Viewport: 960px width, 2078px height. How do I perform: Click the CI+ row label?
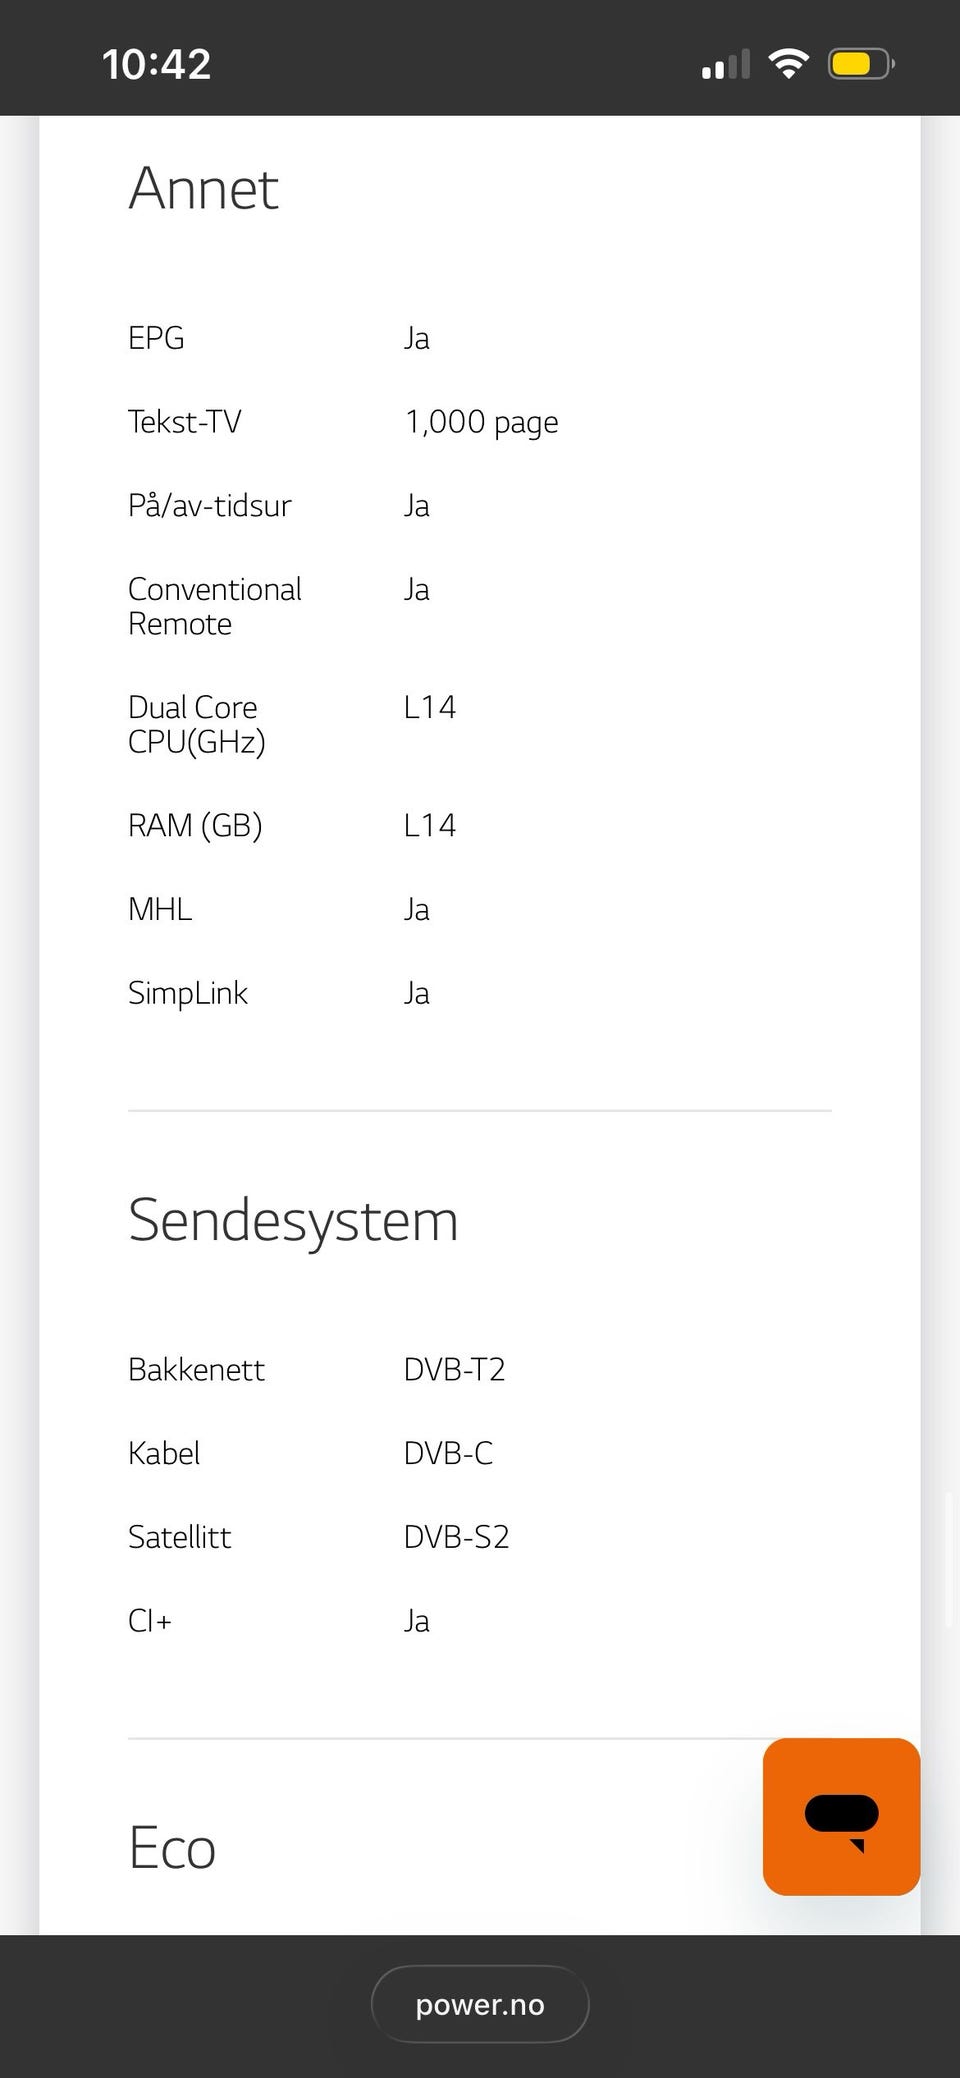point(150,1621)
